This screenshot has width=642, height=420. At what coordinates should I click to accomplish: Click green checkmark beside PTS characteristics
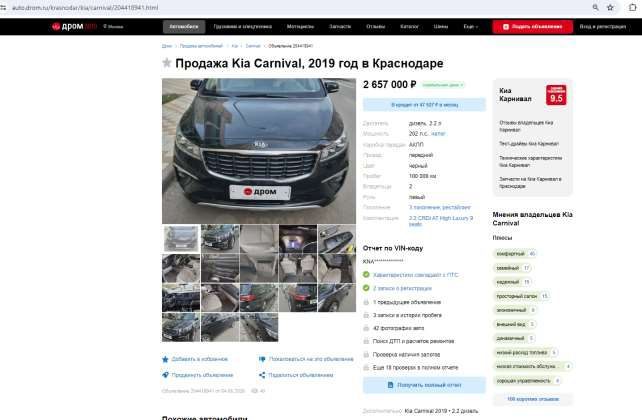point(366,275)
